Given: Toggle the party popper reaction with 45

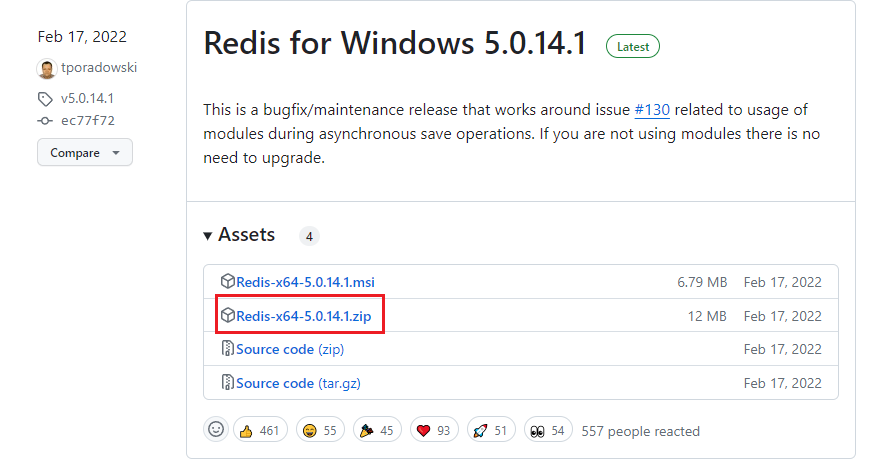Looking at the screenshot, I should pos(377,431).
